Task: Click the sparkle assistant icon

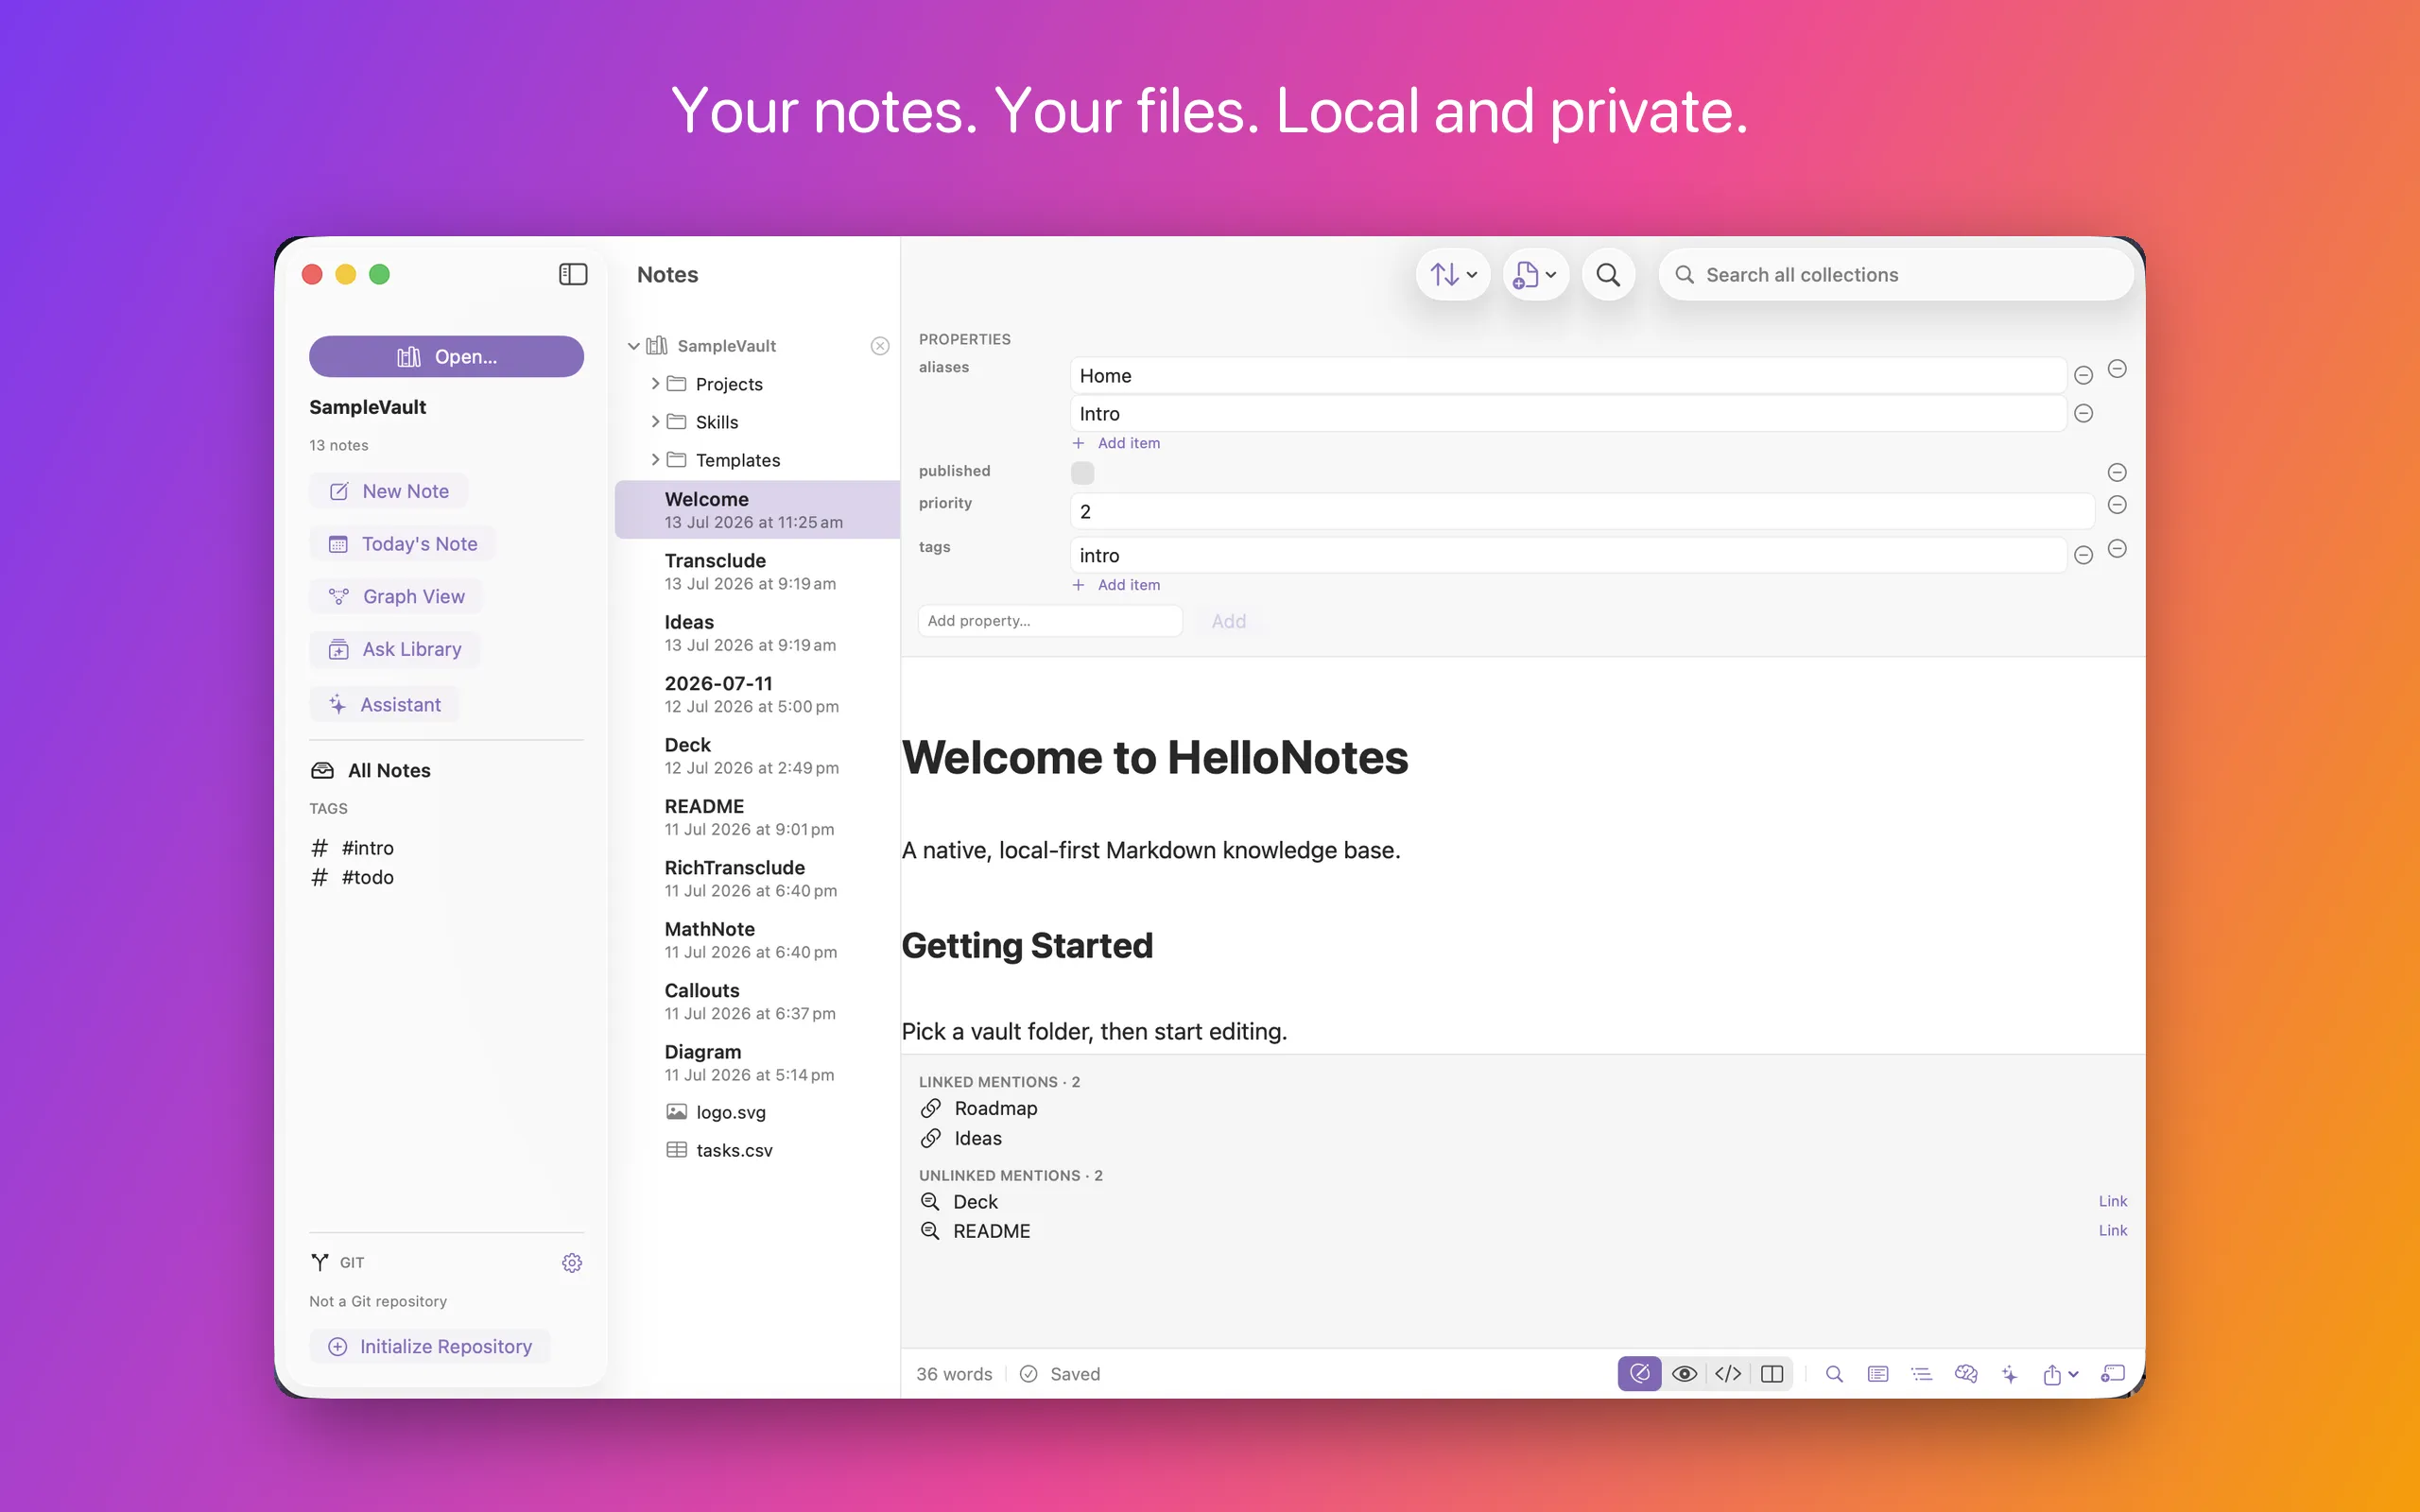Action: pos(2010,1374)
